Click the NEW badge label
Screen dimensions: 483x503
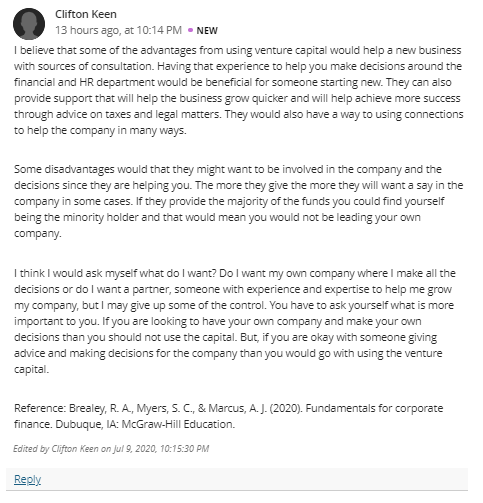pyautogui.click(x=207, y=31)
